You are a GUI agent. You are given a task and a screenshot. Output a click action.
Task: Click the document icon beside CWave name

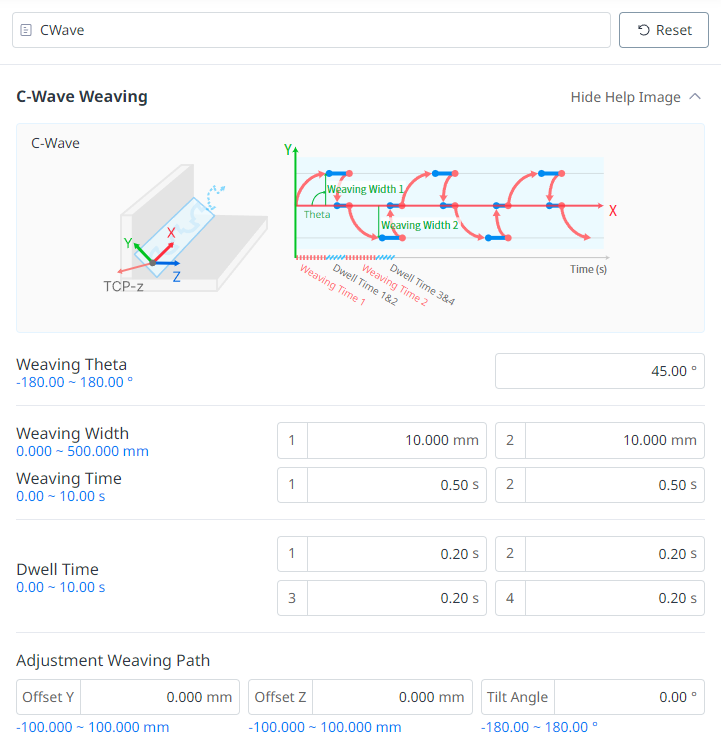tap(26, 30)
